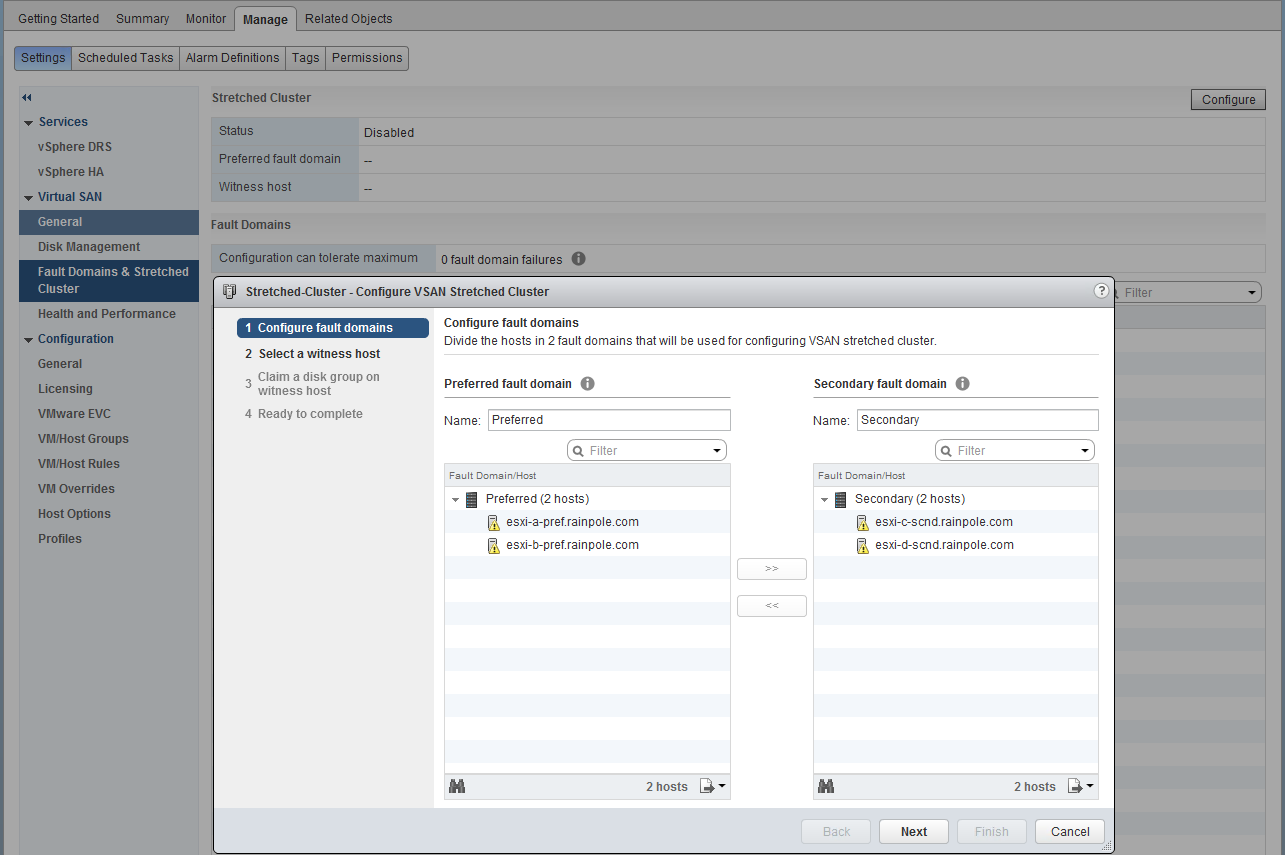Click info icon next to Secondary fault domain
1285x855 pixels.
(x=963, y=384)
